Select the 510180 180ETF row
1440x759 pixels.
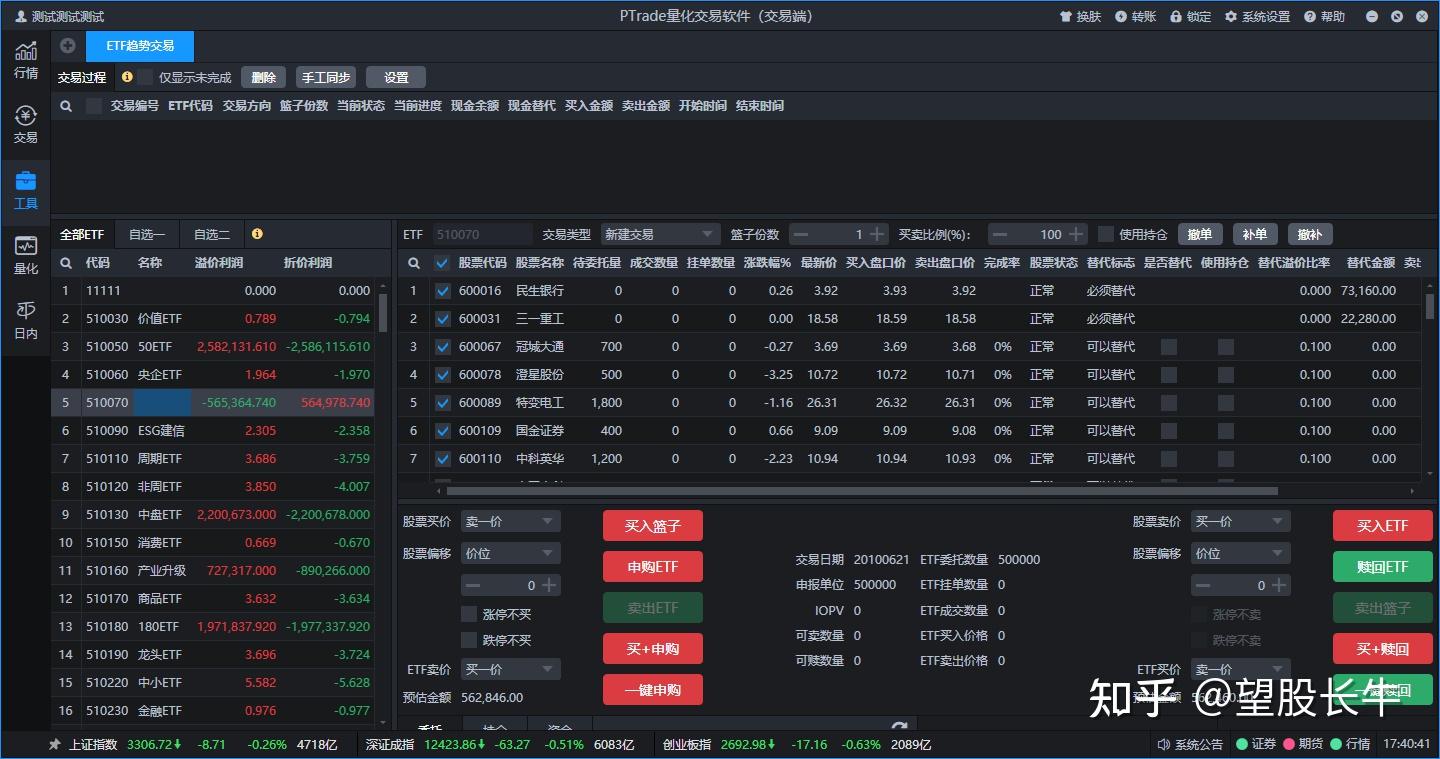213,627
